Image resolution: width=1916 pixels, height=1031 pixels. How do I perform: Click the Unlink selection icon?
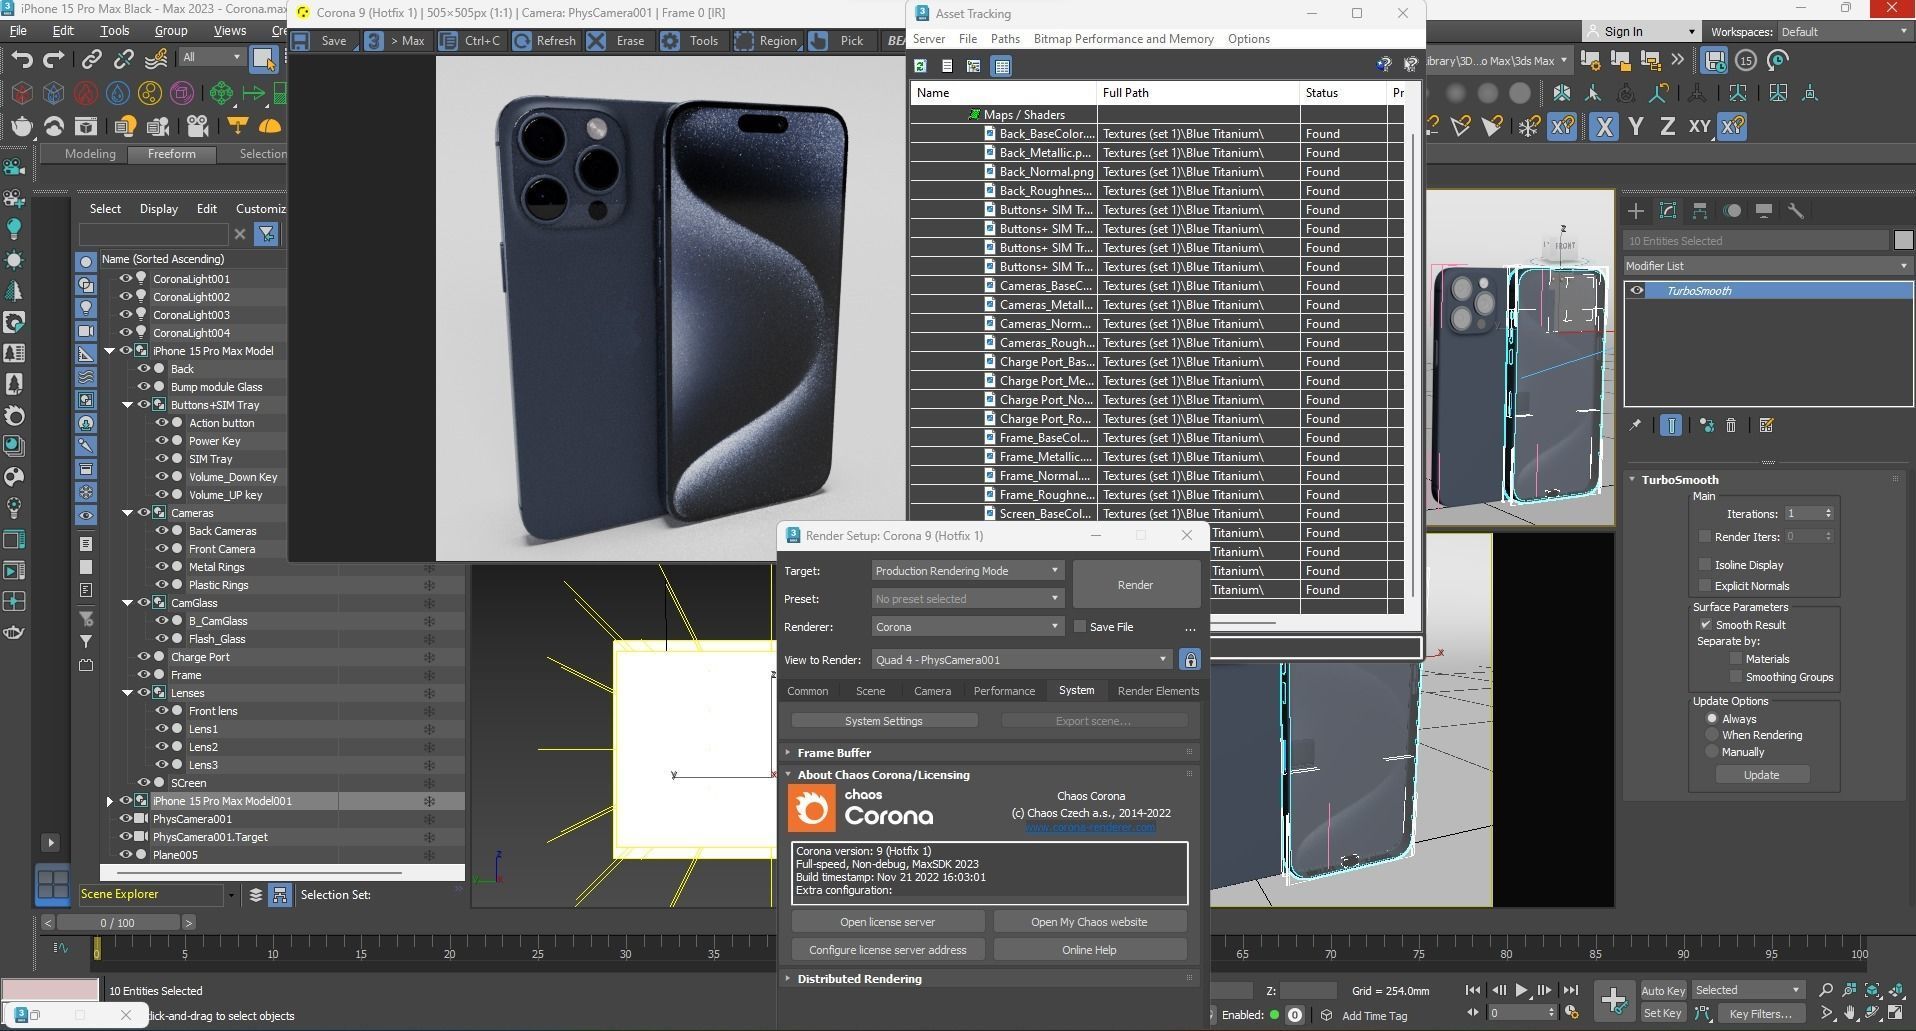124,60
